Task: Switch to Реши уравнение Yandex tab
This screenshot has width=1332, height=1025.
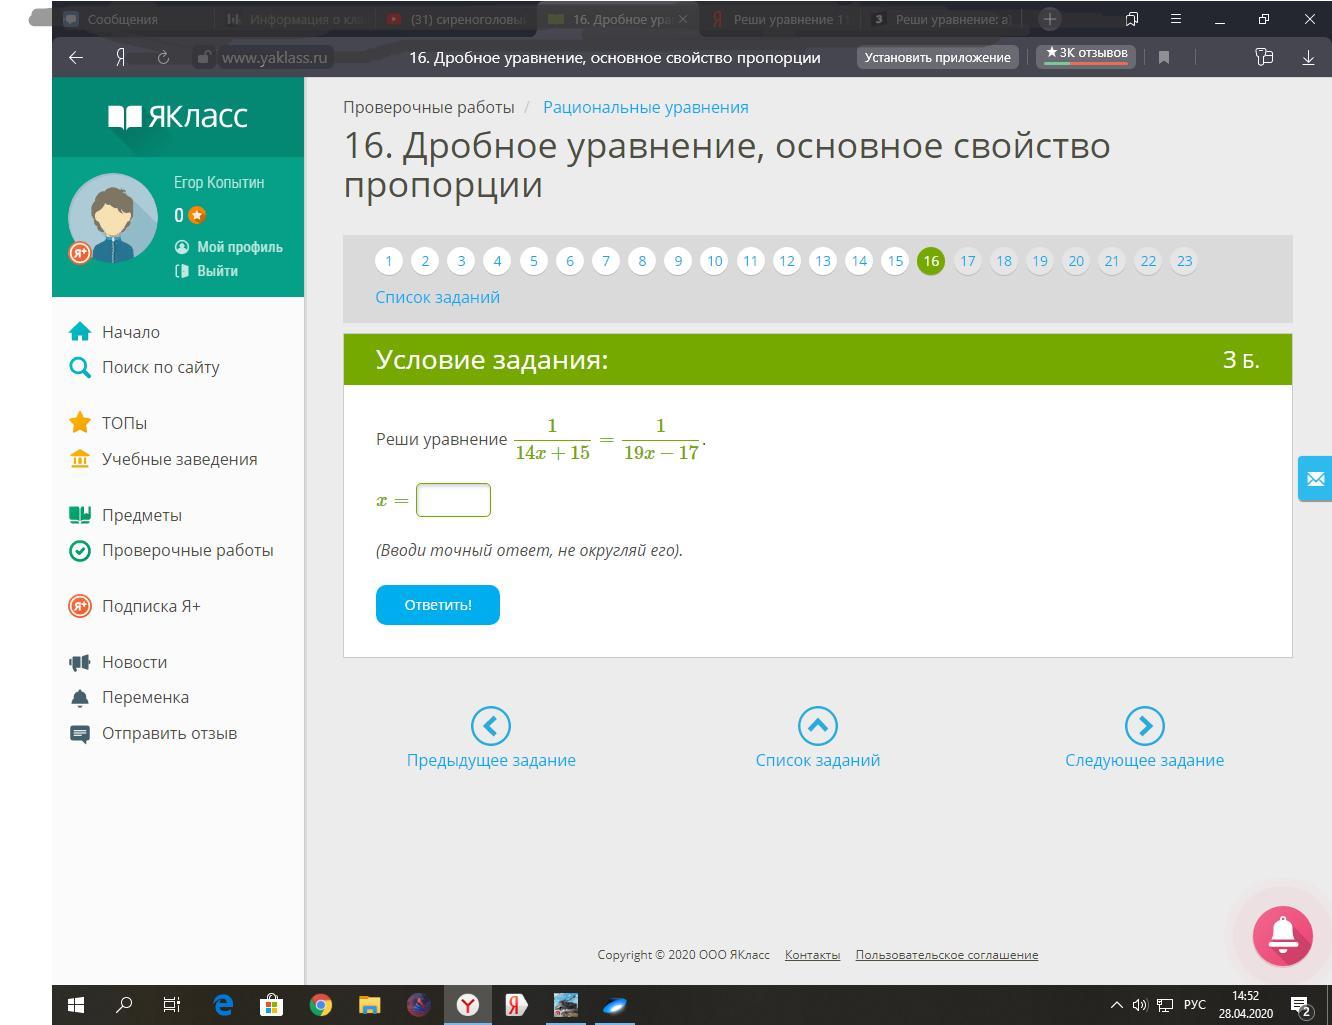Action: [780, 19]
